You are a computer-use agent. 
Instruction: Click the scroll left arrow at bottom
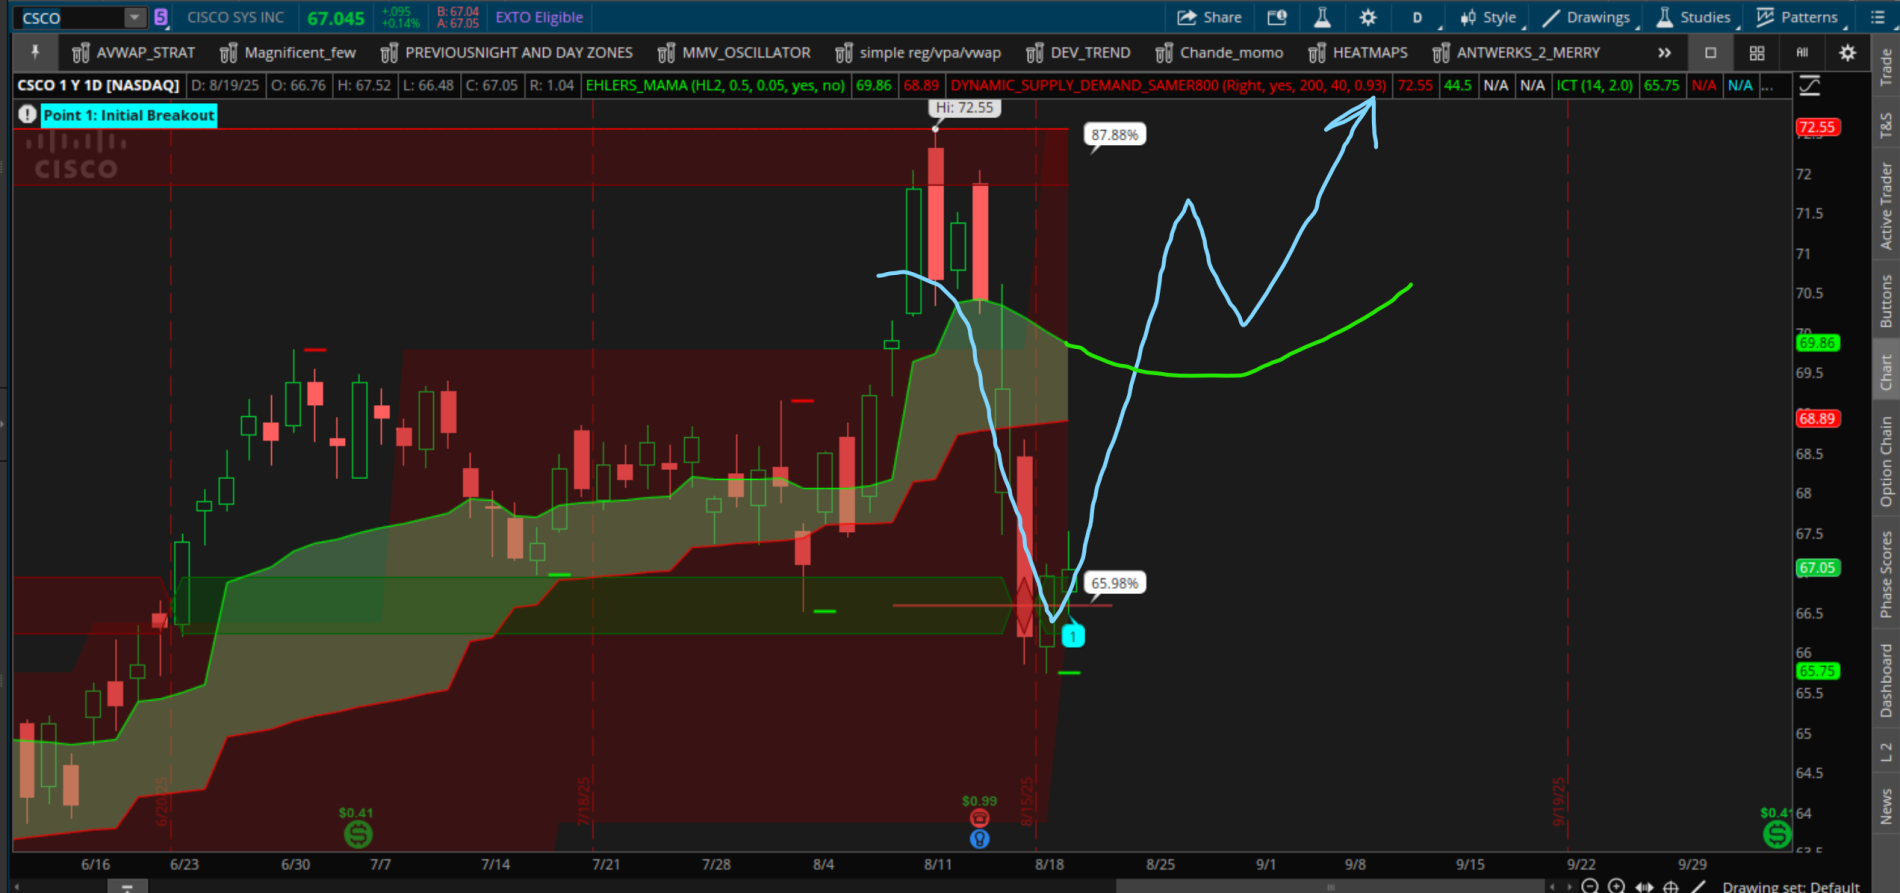pos(1552,886)
